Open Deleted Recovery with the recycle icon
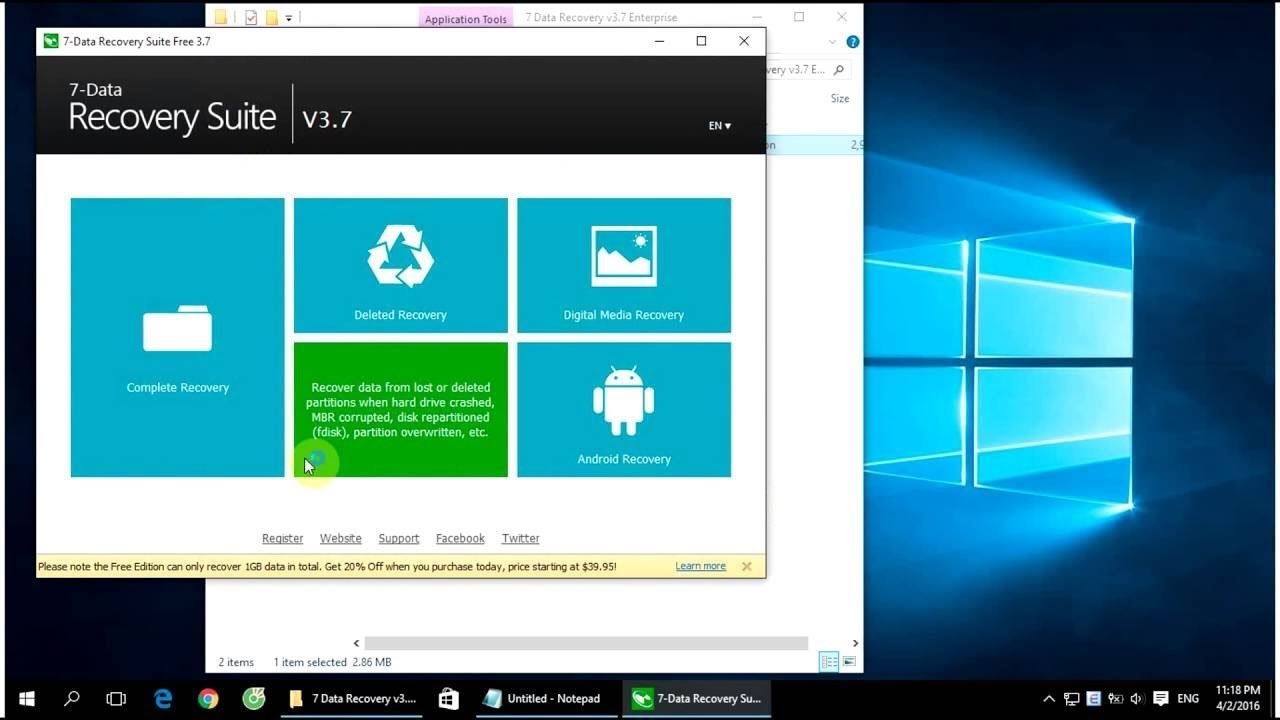Screen dimensions: 1280x720 click(400, 265)
